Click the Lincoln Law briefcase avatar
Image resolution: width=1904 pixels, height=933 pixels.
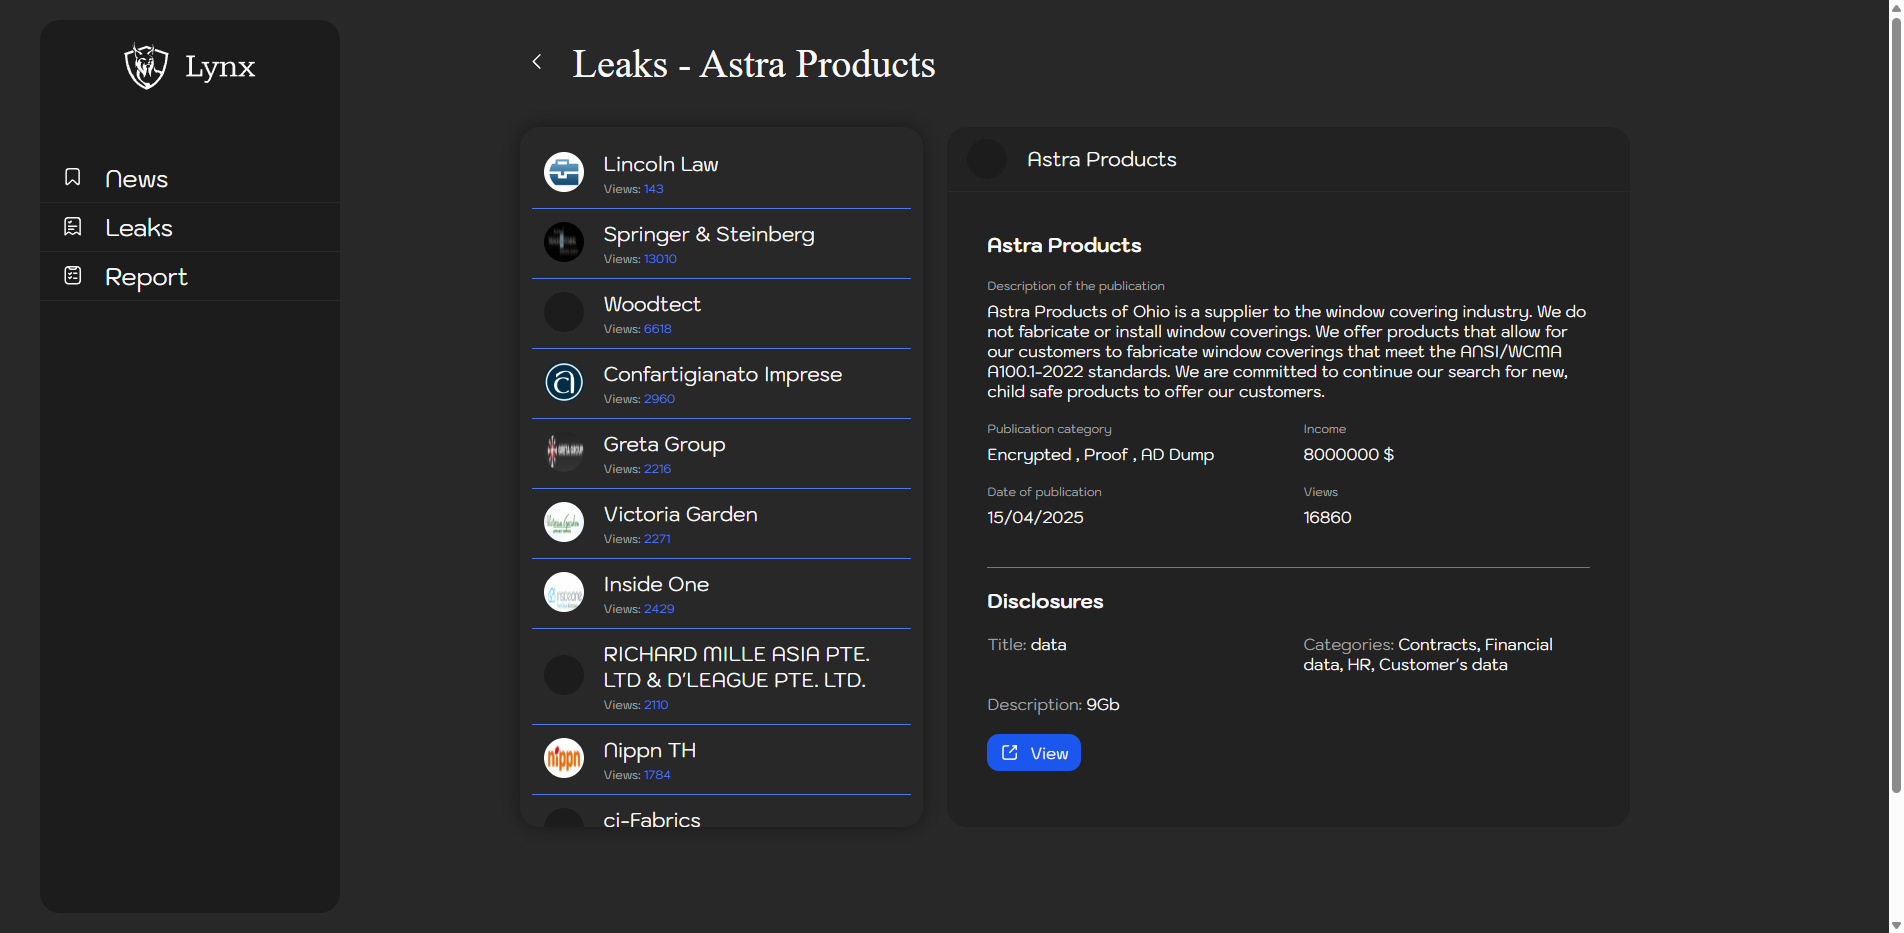click(564, 172)
